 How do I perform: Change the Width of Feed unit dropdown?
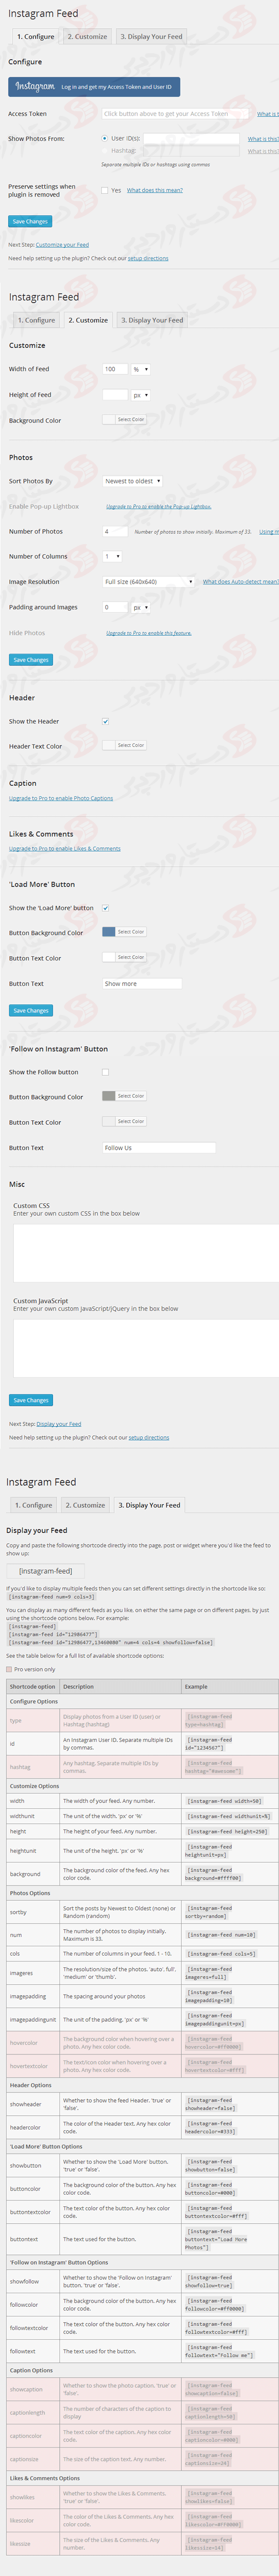pos(141,369)
